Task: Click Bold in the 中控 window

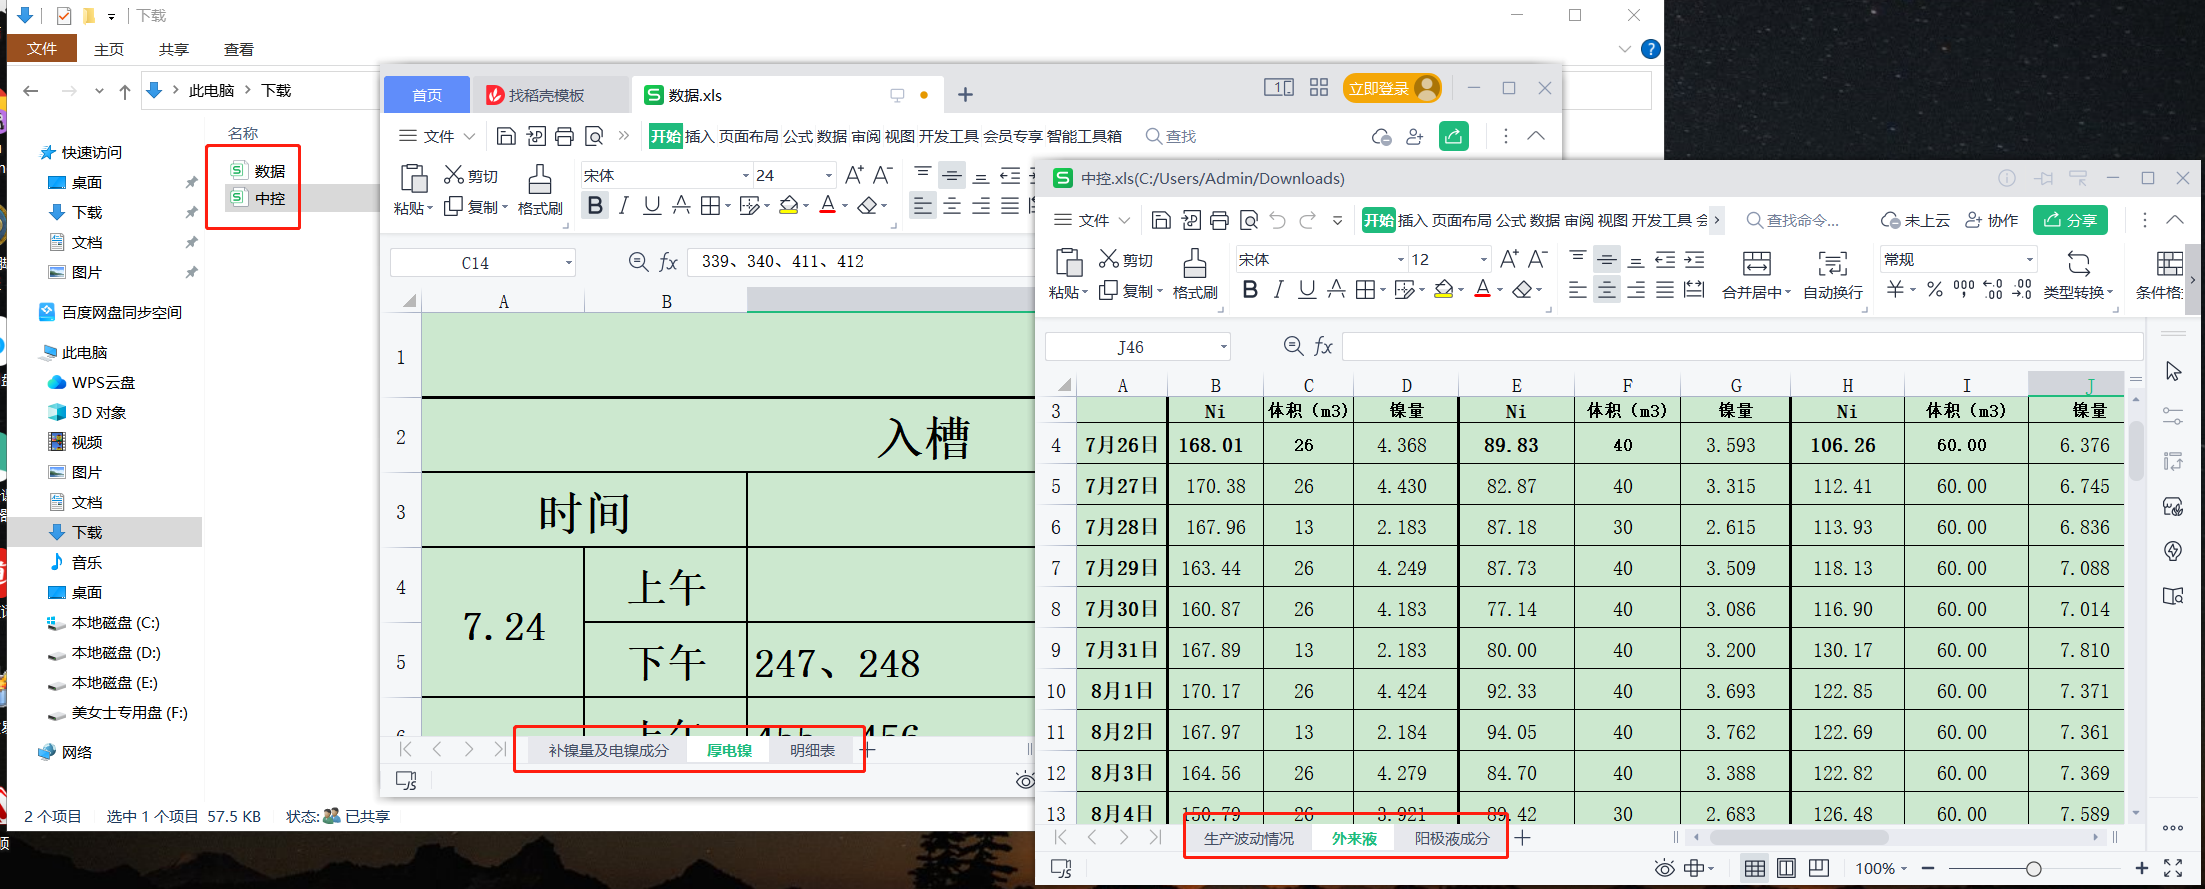Action: click(1250, 290)
